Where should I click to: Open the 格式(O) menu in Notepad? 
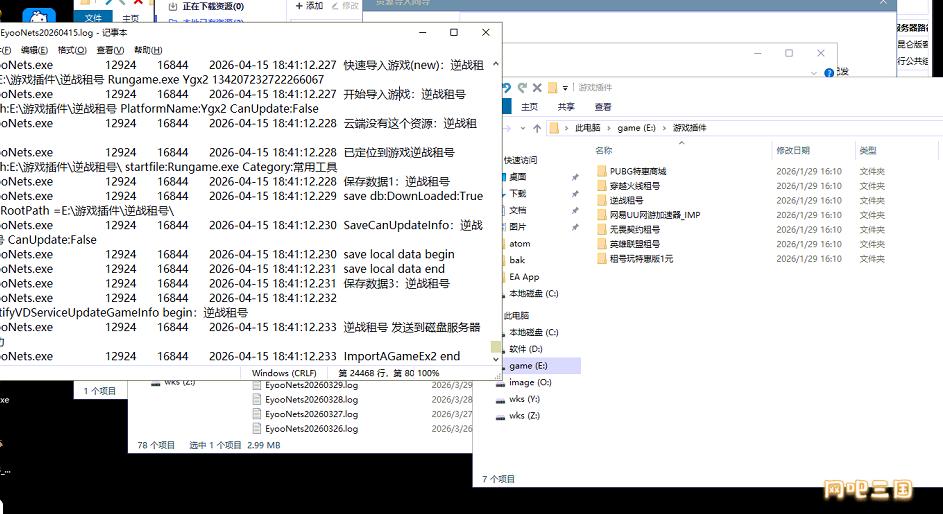pyautogui.click(x=72, y=50)
